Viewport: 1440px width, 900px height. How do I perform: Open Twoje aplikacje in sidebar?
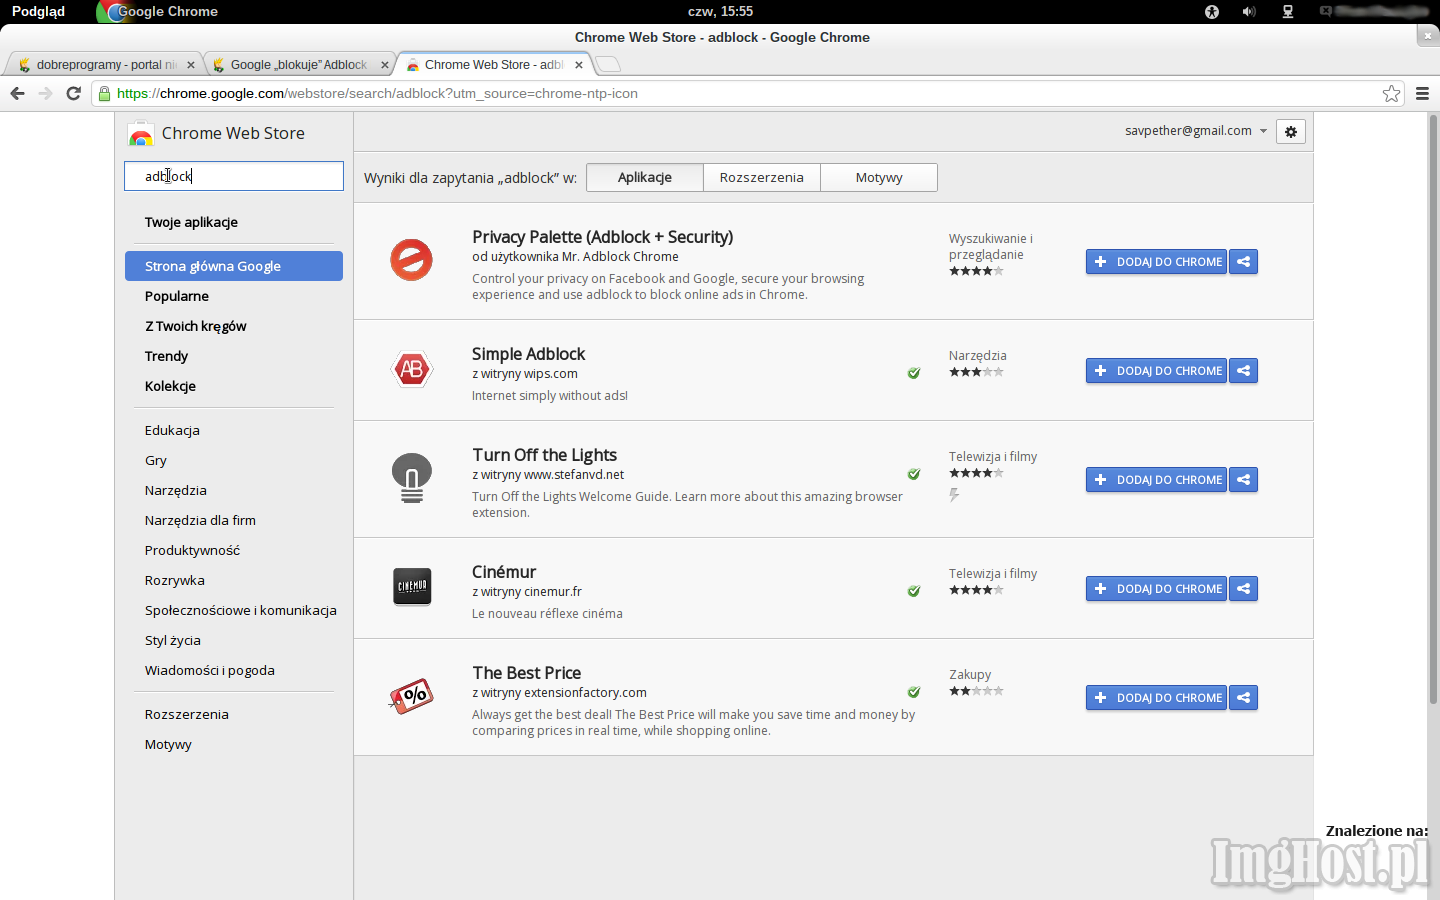coord(191,222)
